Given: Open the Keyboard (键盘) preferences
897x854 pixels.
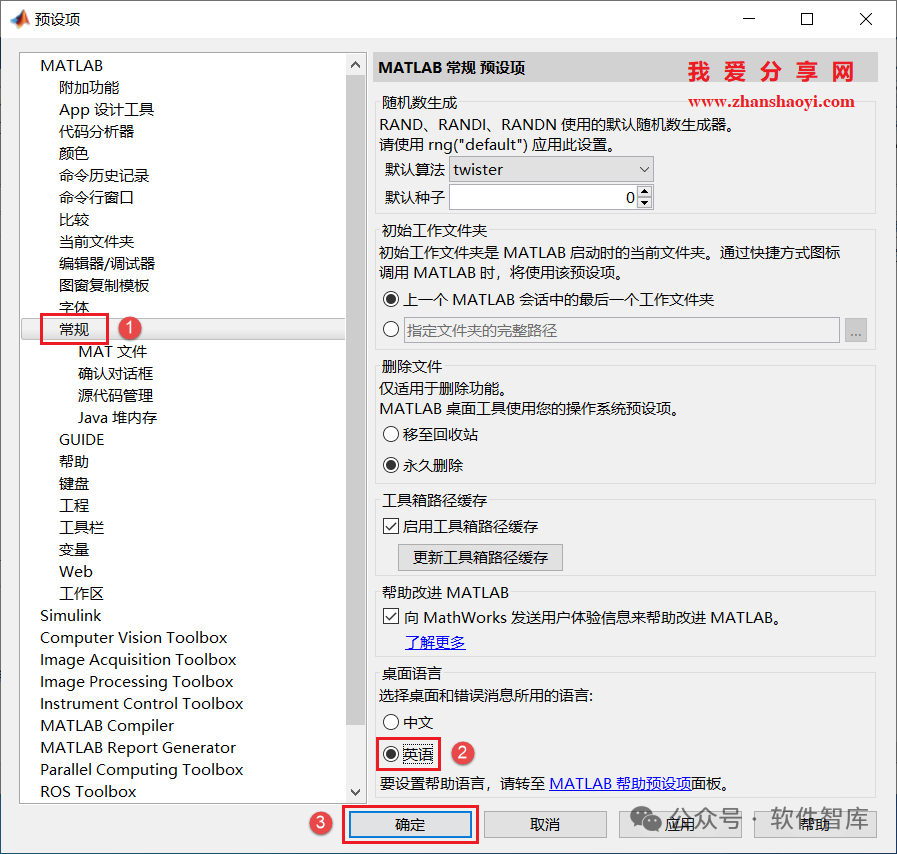Looking at the screenshot, I should (x=74, y=483).
